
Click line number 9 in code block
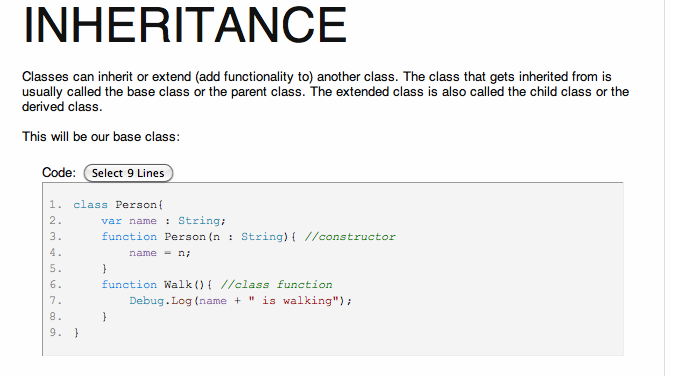(55, 332)
